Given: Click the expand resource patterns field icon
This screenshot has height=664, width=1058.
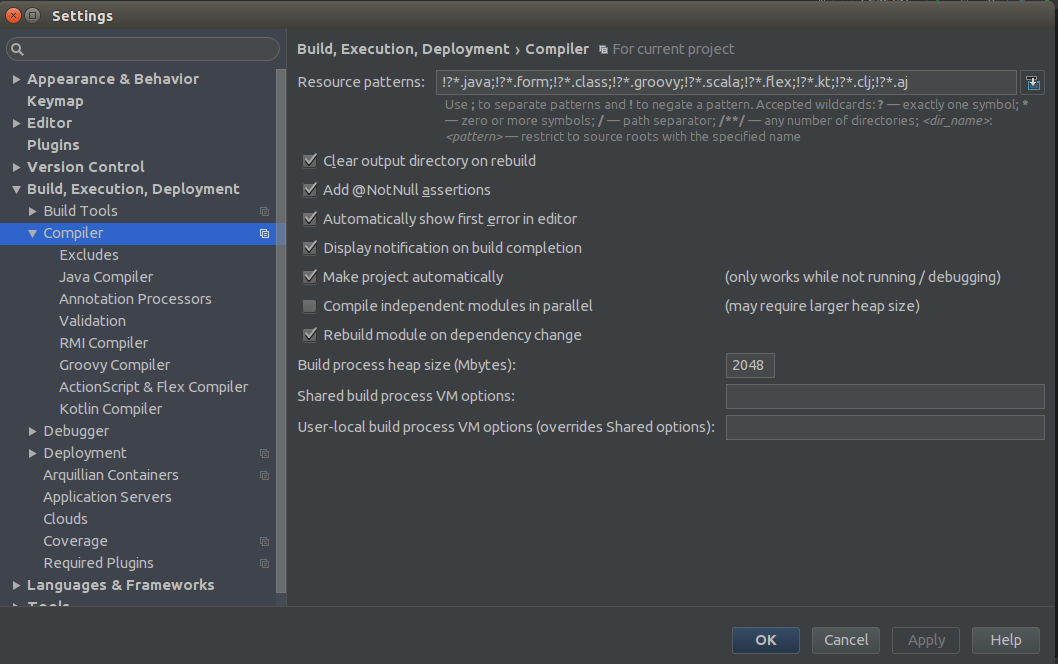Looking at the screenshot, I should (1032, 82).
